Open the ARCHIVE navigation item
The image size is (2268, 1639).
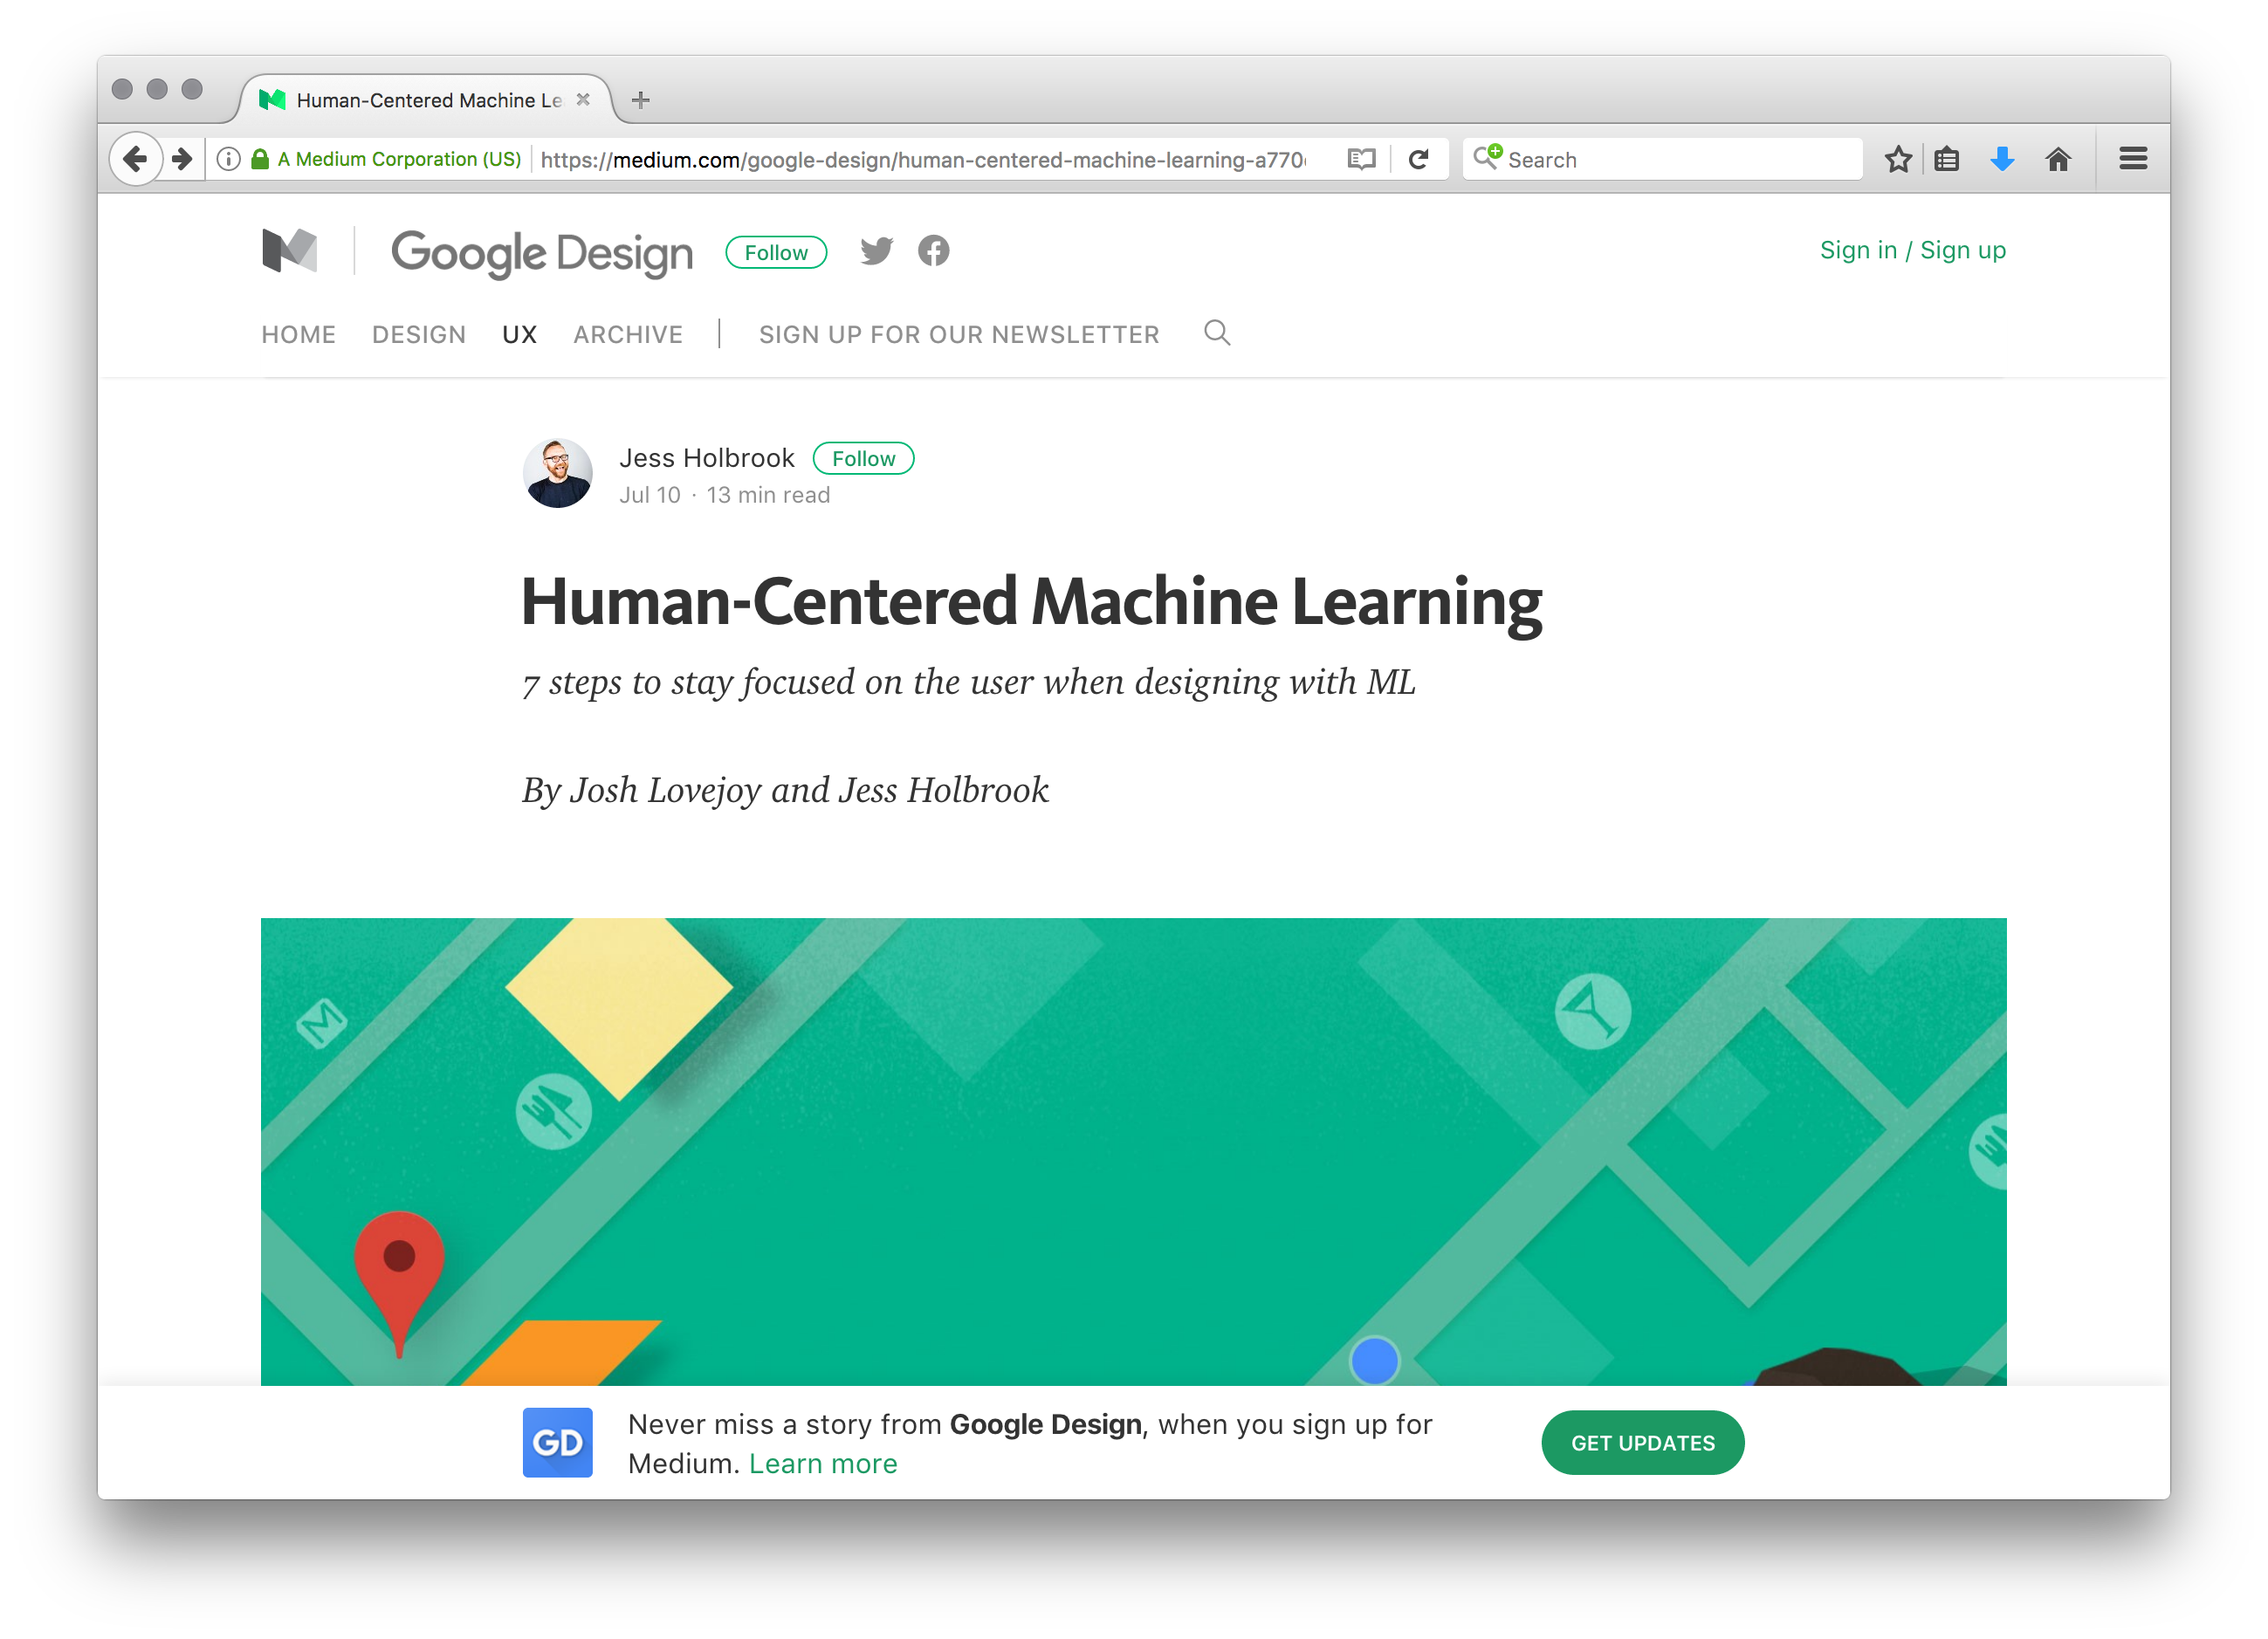tap(628, 334)
